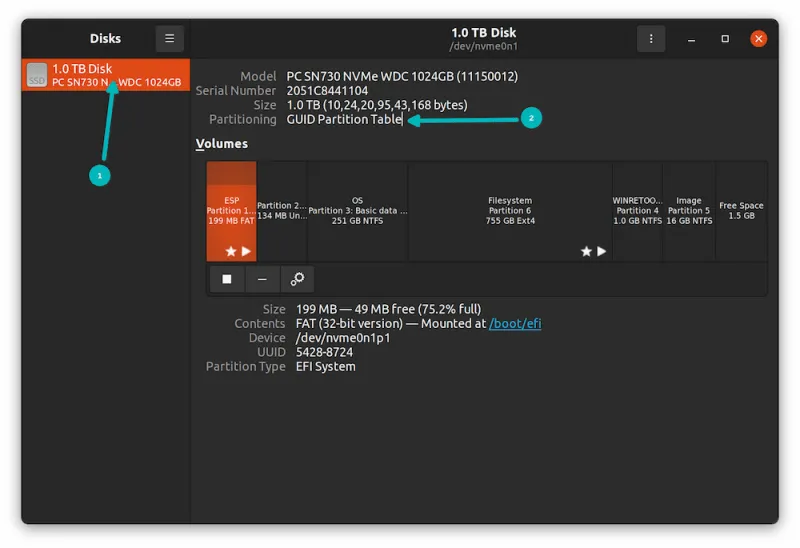The height and width of the screenshot is (548, 800).
Task: Select the Free Space 1.5 GB block
Action: (741, 211)
